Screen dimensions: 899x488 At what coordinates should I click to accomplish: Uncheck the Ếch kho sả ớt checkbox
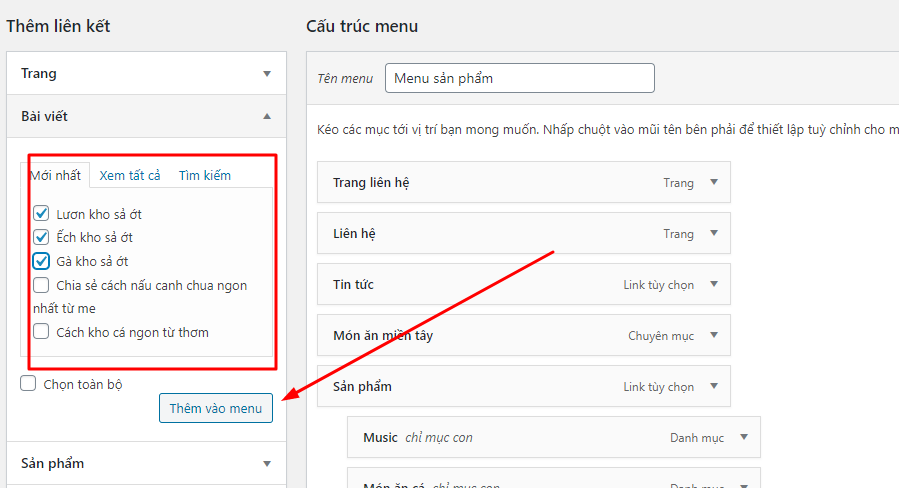41,237
